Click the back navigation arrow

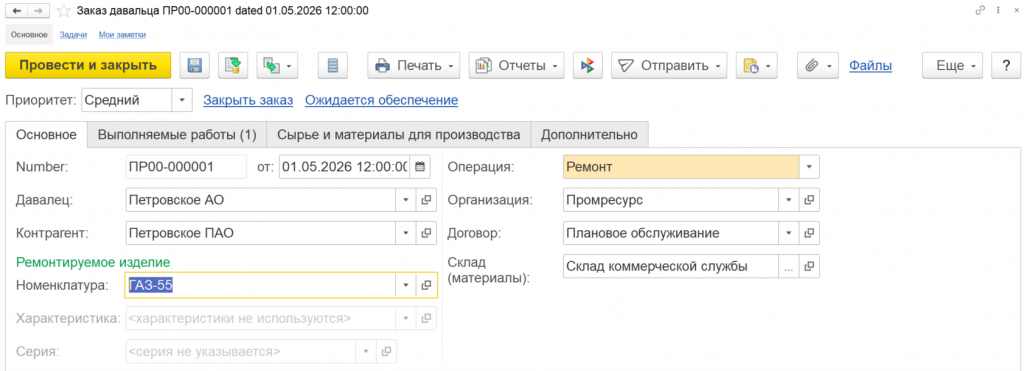click(16, 10)
